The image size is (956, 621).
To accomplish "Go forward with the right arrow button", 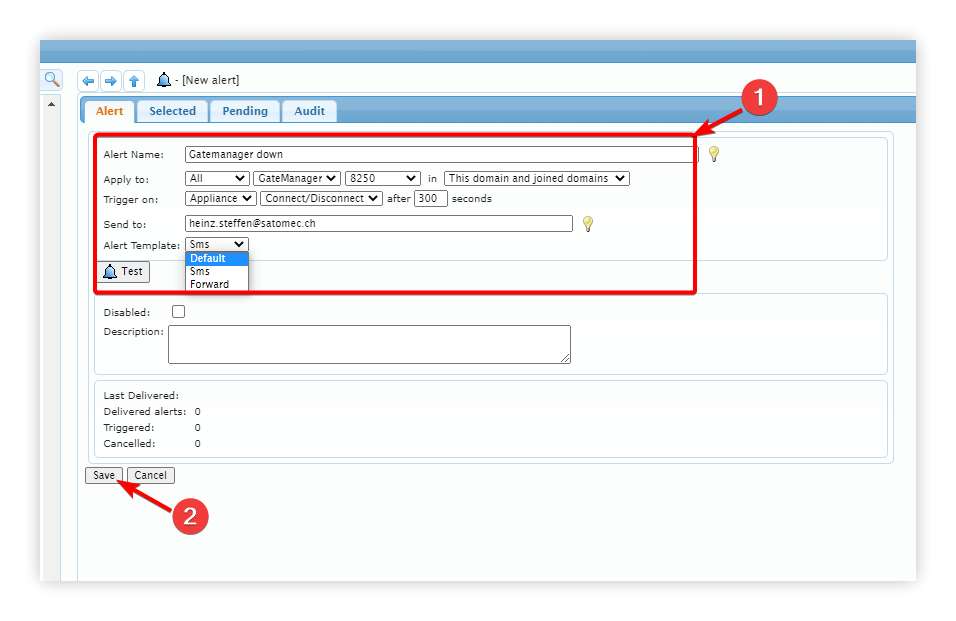I will 111,80.
